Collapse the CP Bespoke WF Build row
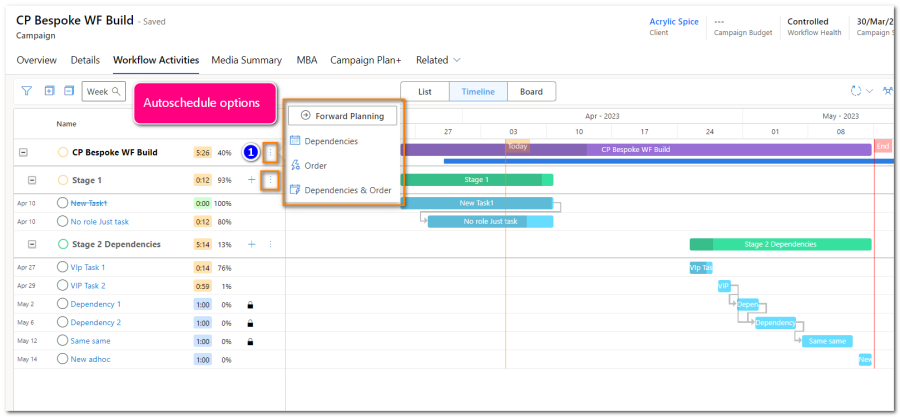This screenshot has height=417, width=900. click(24, 153)
